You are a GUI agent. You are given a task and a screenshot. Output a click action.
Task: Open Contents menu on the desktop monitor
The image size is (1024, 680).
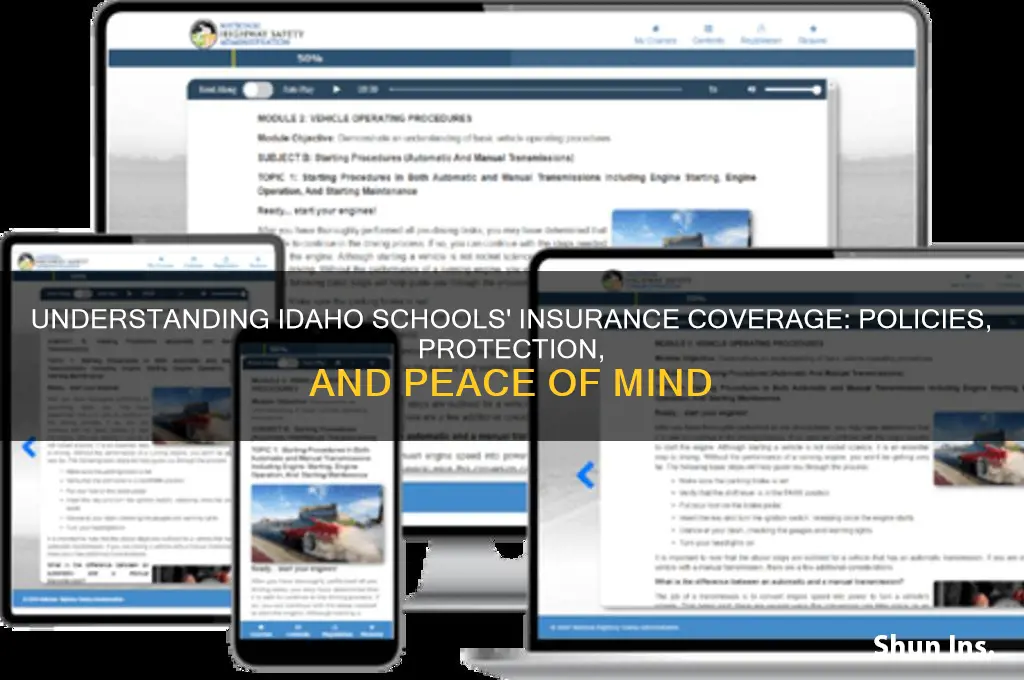click(708, 35)
